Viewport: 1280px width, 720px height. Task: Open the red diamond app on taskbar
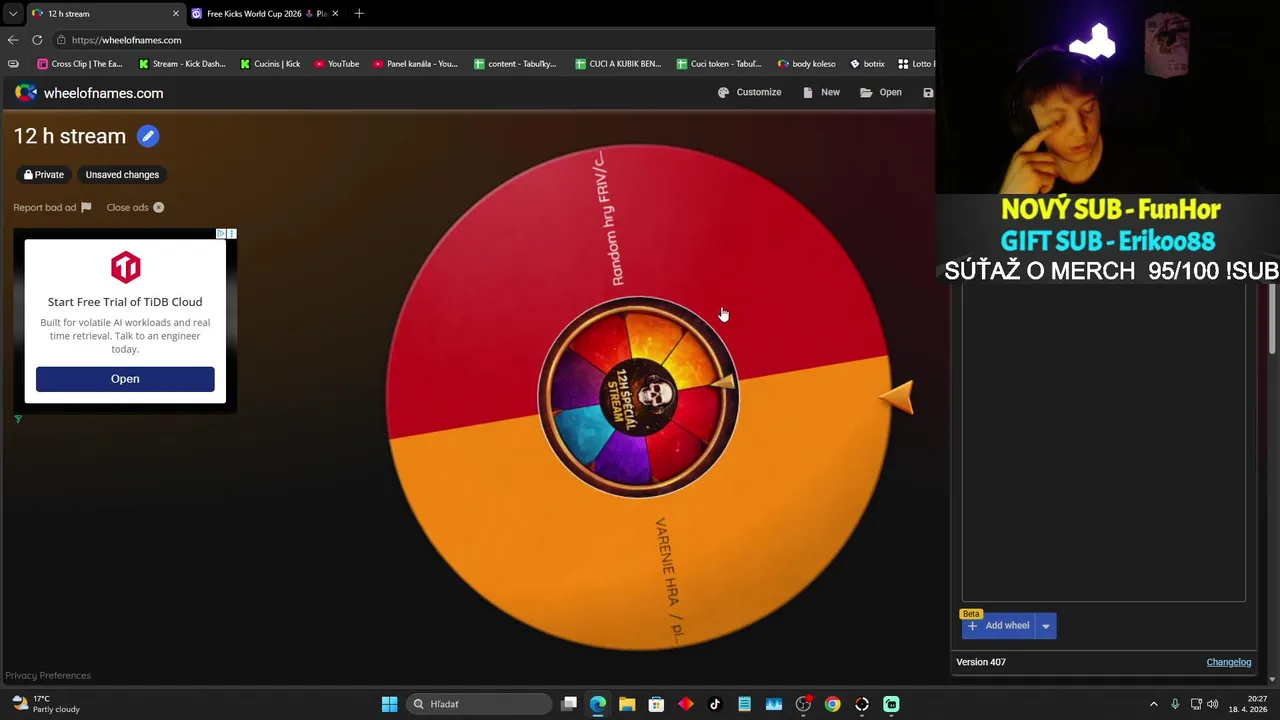[686, 704]
